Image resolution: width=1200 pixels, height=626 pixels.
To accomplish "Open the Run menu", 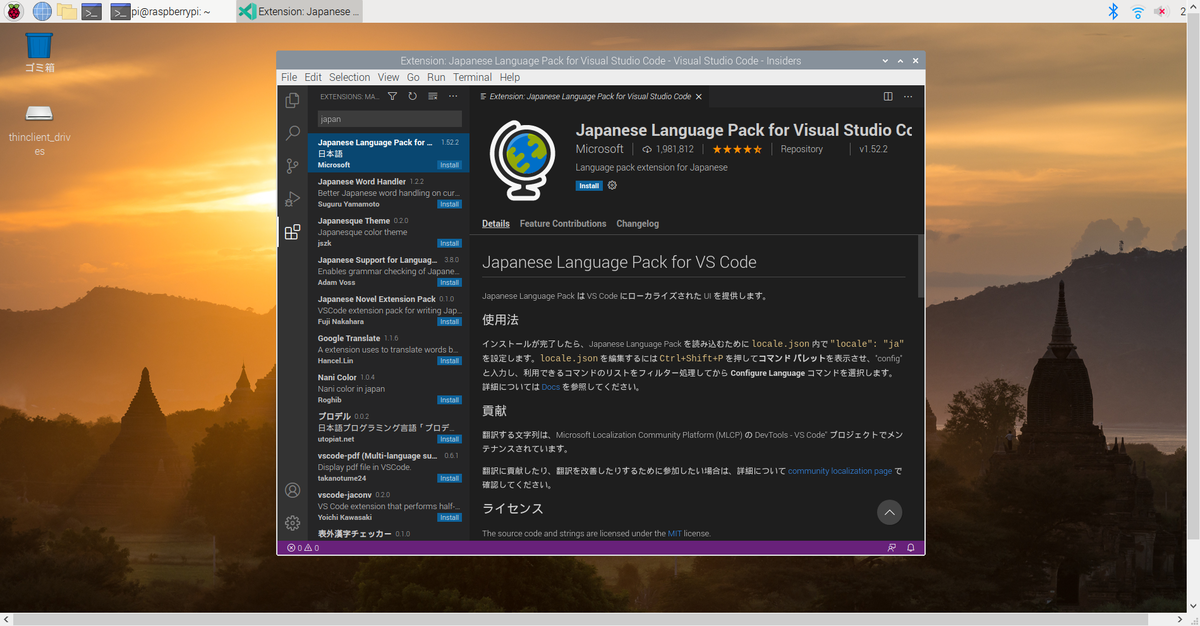I will click(436, 77).
